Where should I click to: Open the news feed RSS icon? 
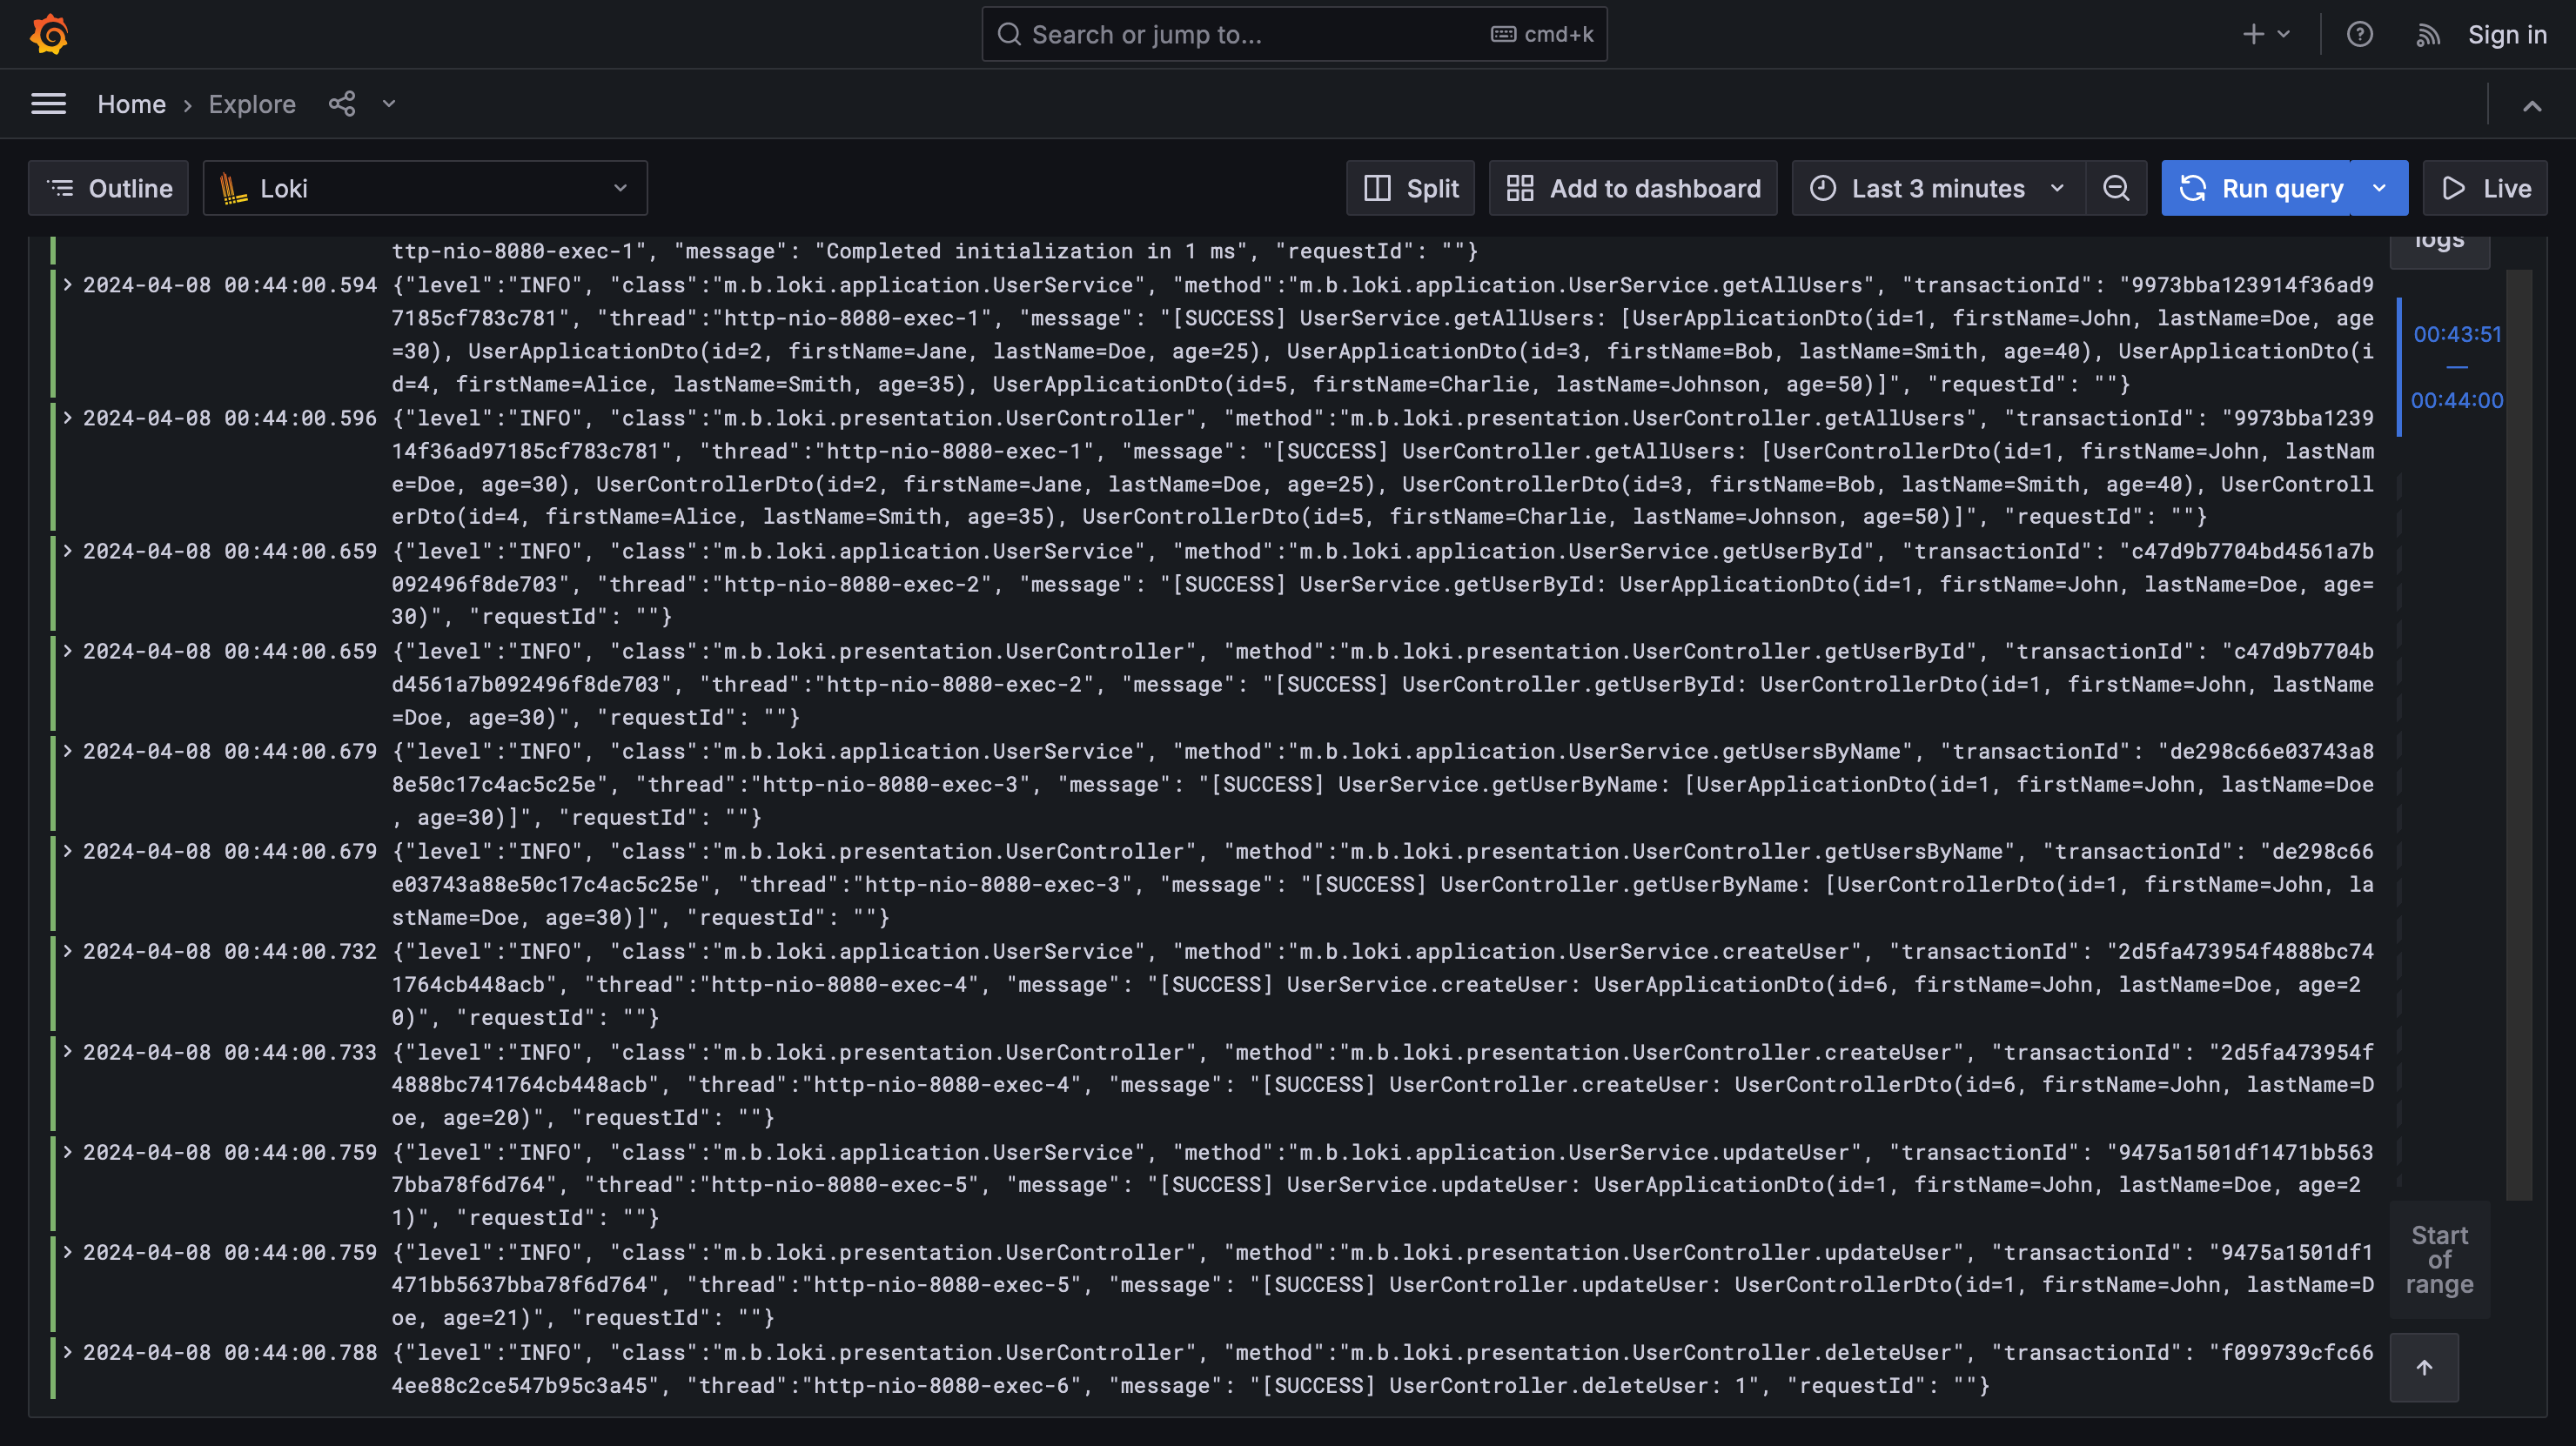click(2427, 34)
